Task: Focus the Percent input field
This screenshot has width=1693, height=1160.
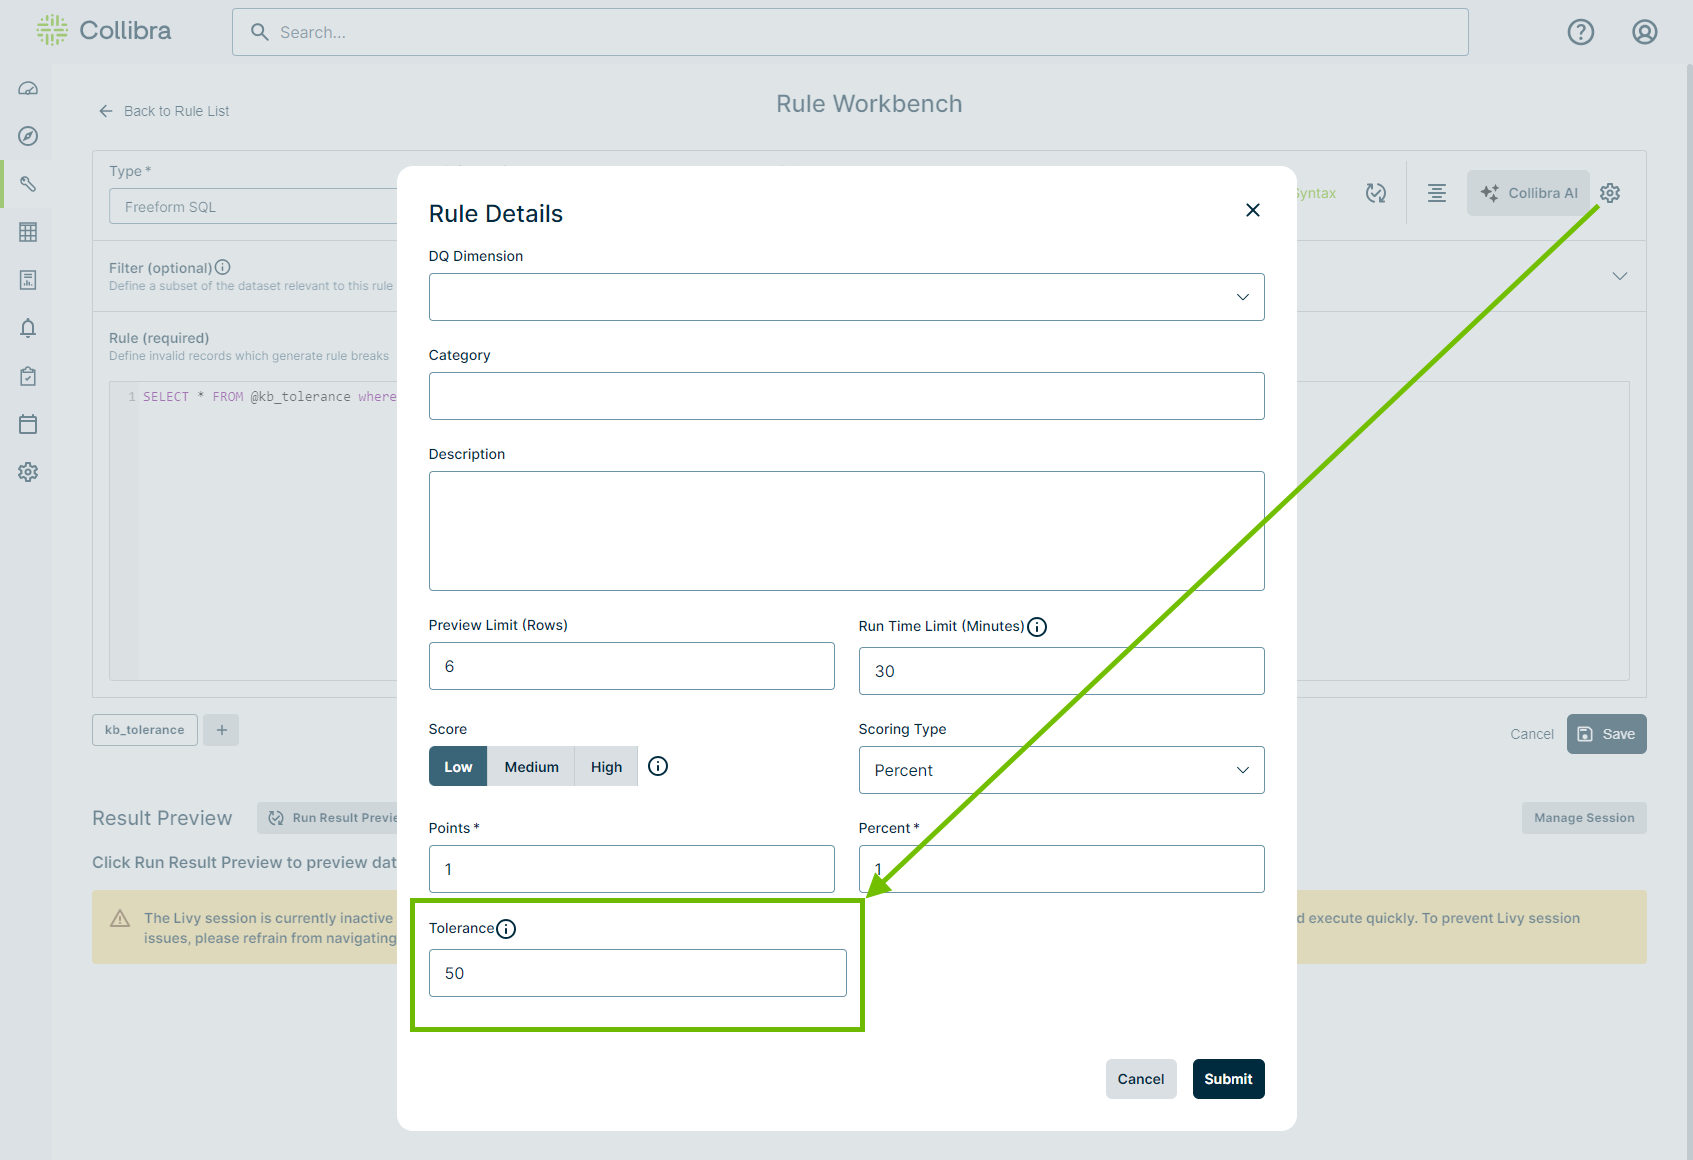Action: [1061, 869]
